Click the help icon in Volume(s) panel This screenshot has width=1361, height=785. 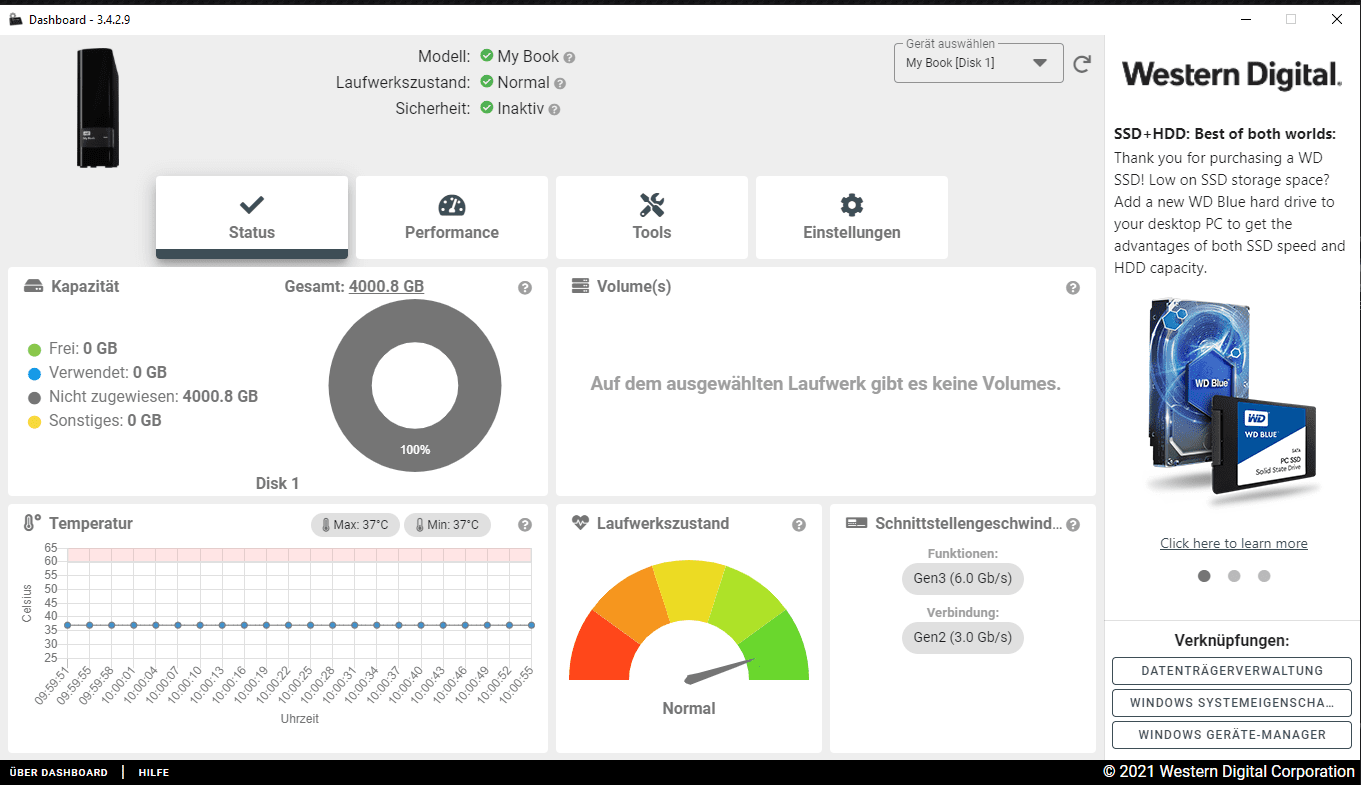click(1073, 288)
